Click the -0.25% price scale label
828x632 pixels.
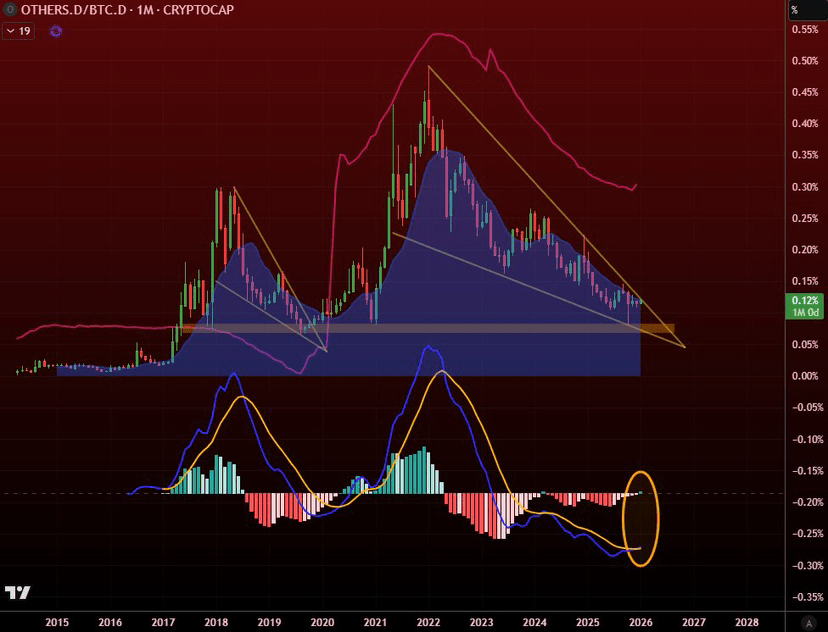807,534
